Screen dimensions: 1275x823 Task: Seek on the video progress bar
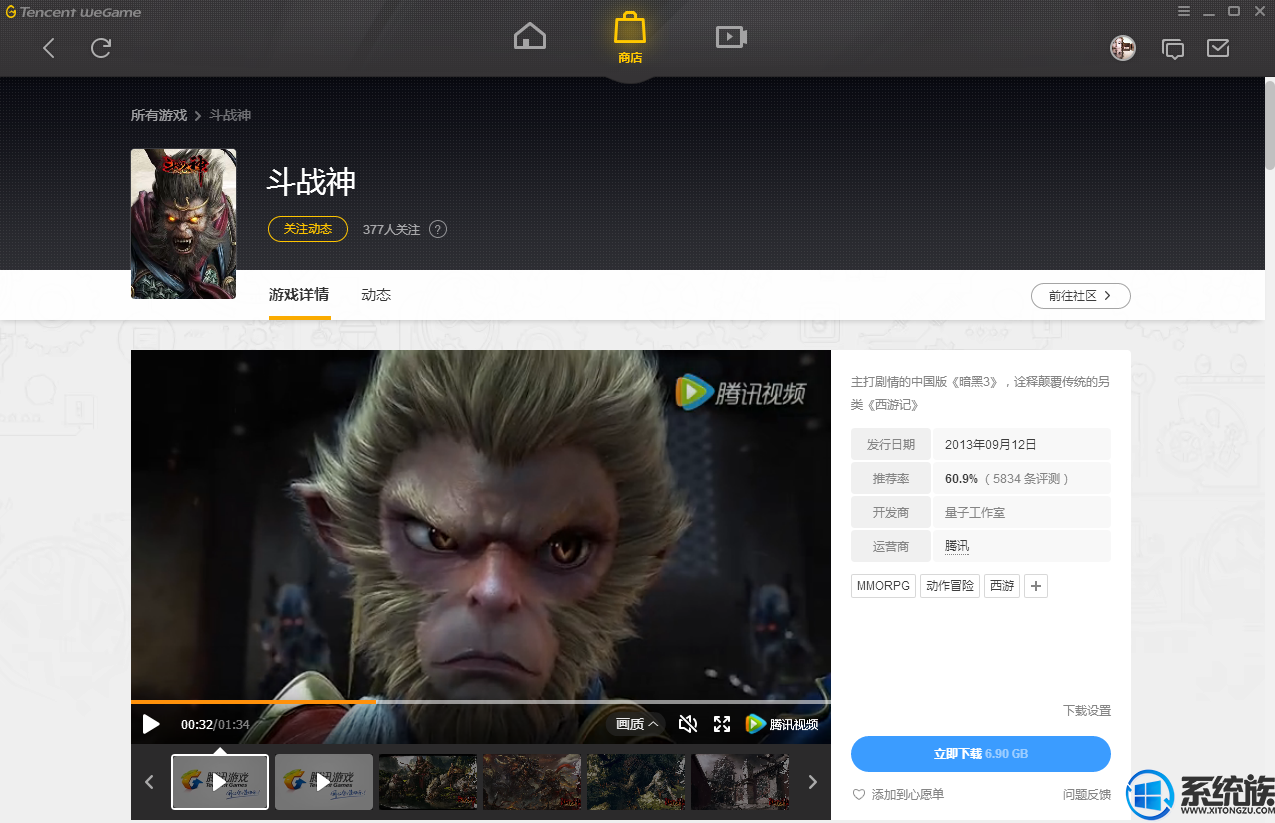(x=481, y=702)
